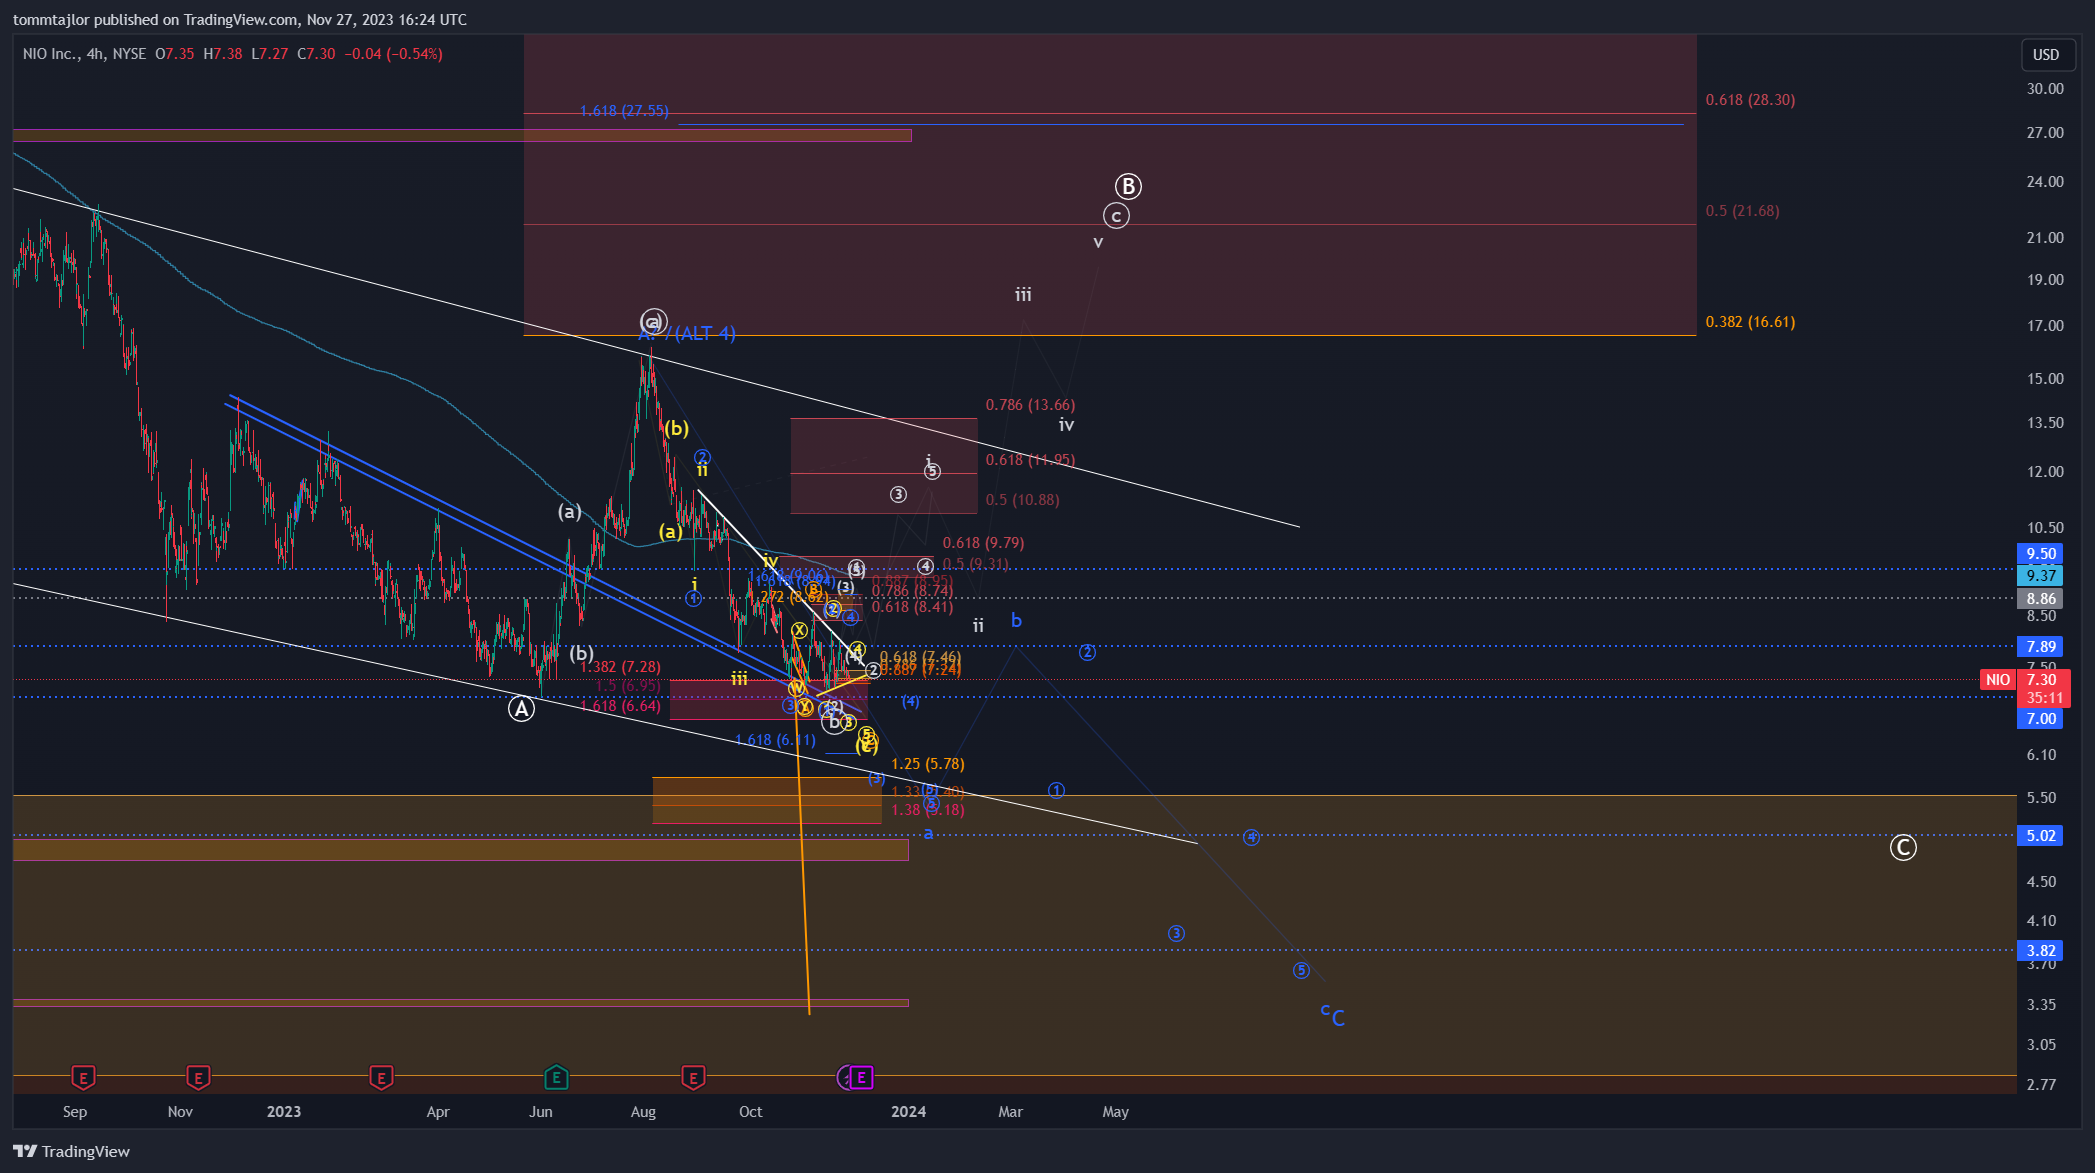Screen dimensions: 2095x1173
Task: Select the blue circled 5 projection label
Action: (x=1301, y=970)
